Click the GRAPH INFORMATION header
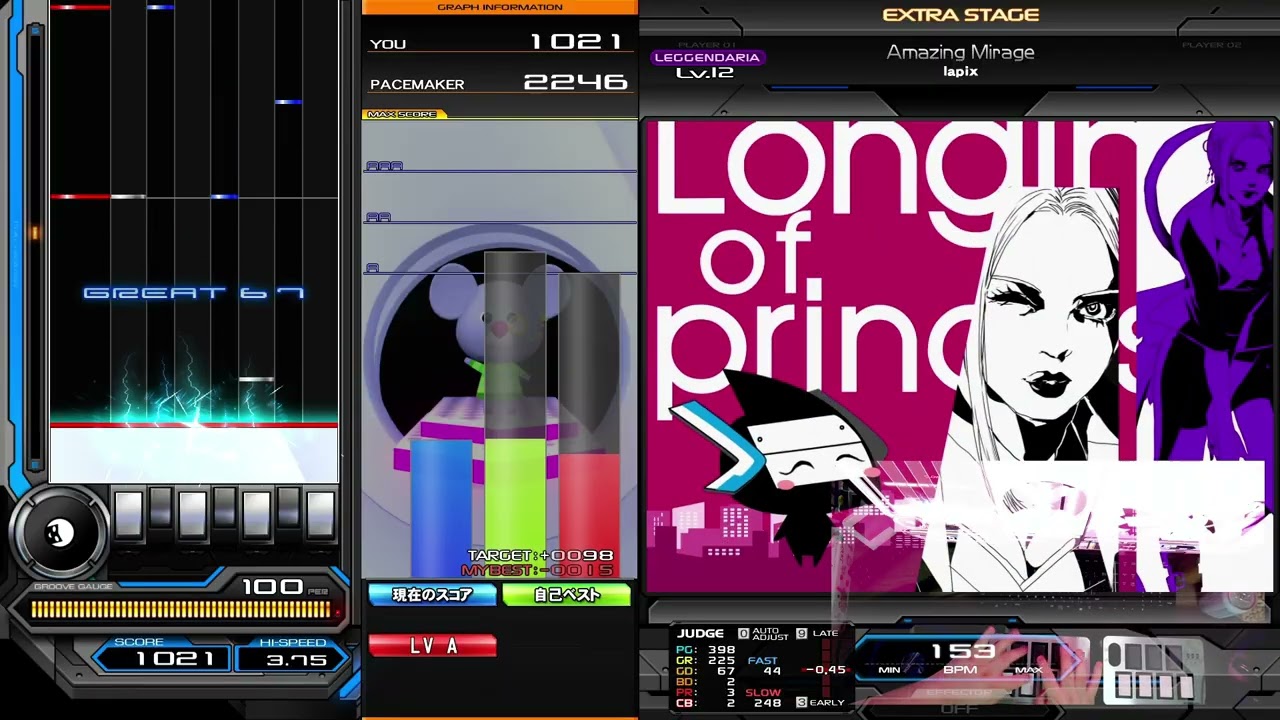This screenshot has height=720, width=1280. (500, 7)
